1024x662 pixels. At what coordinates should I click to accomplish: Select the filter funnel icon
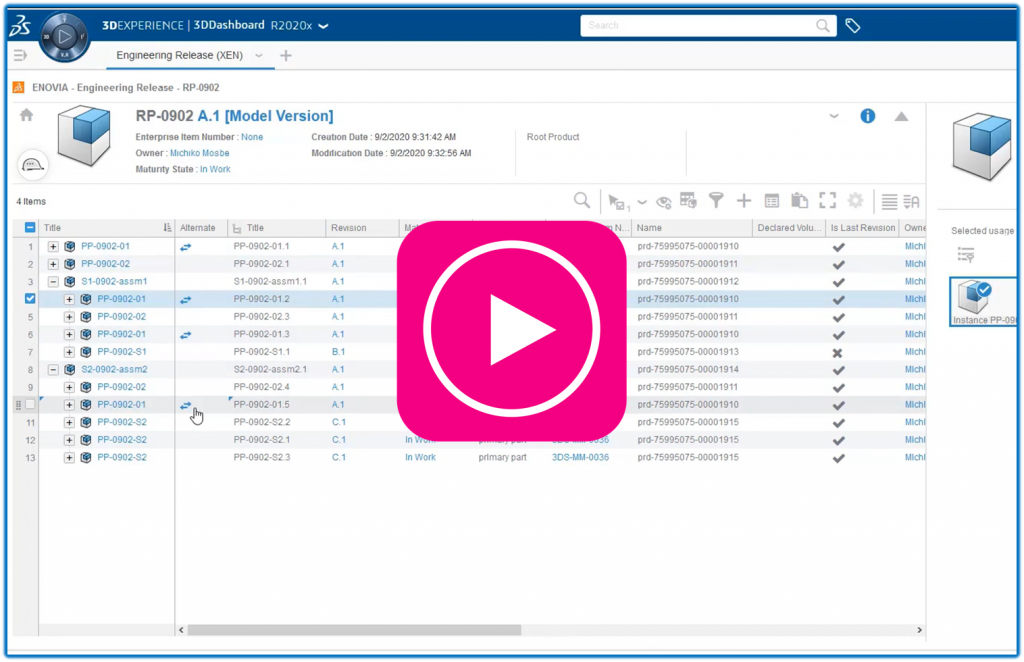coord(718,200)
